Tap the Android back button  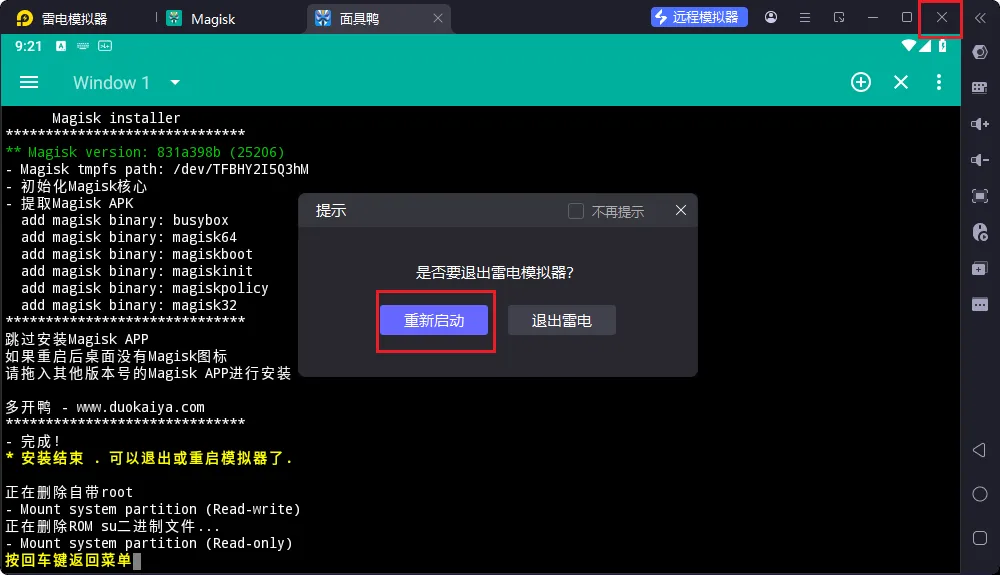pos(980,450)
